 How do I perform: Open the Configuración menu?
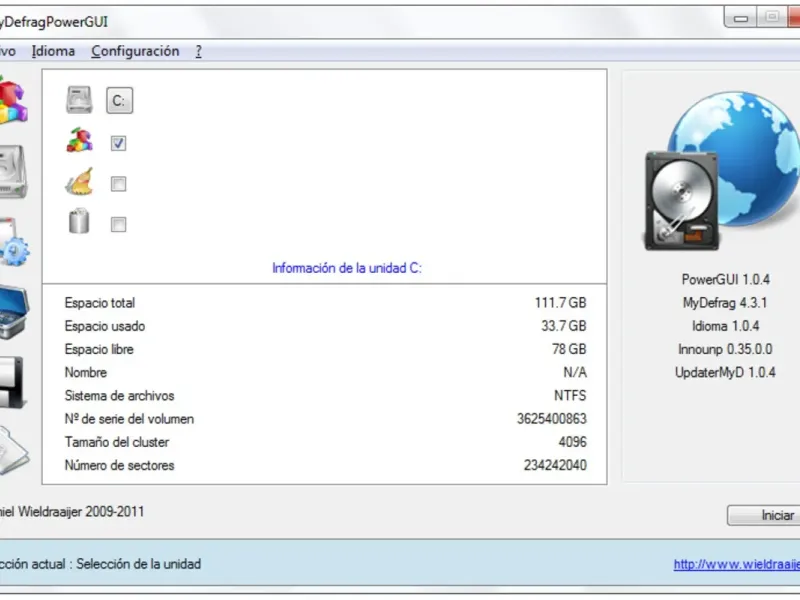(135, 52)
